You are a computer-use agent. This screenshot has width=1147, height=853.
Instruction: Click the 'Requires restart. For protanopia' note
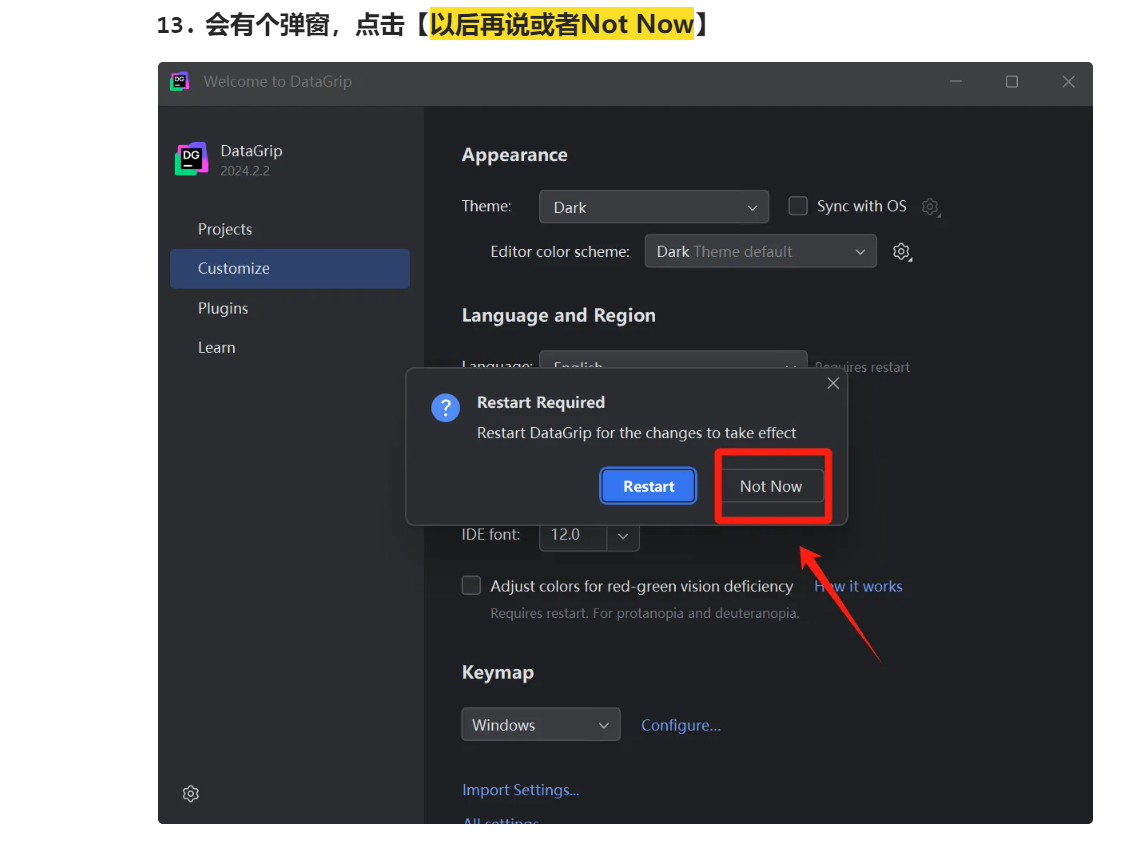(x=644, y=613)
